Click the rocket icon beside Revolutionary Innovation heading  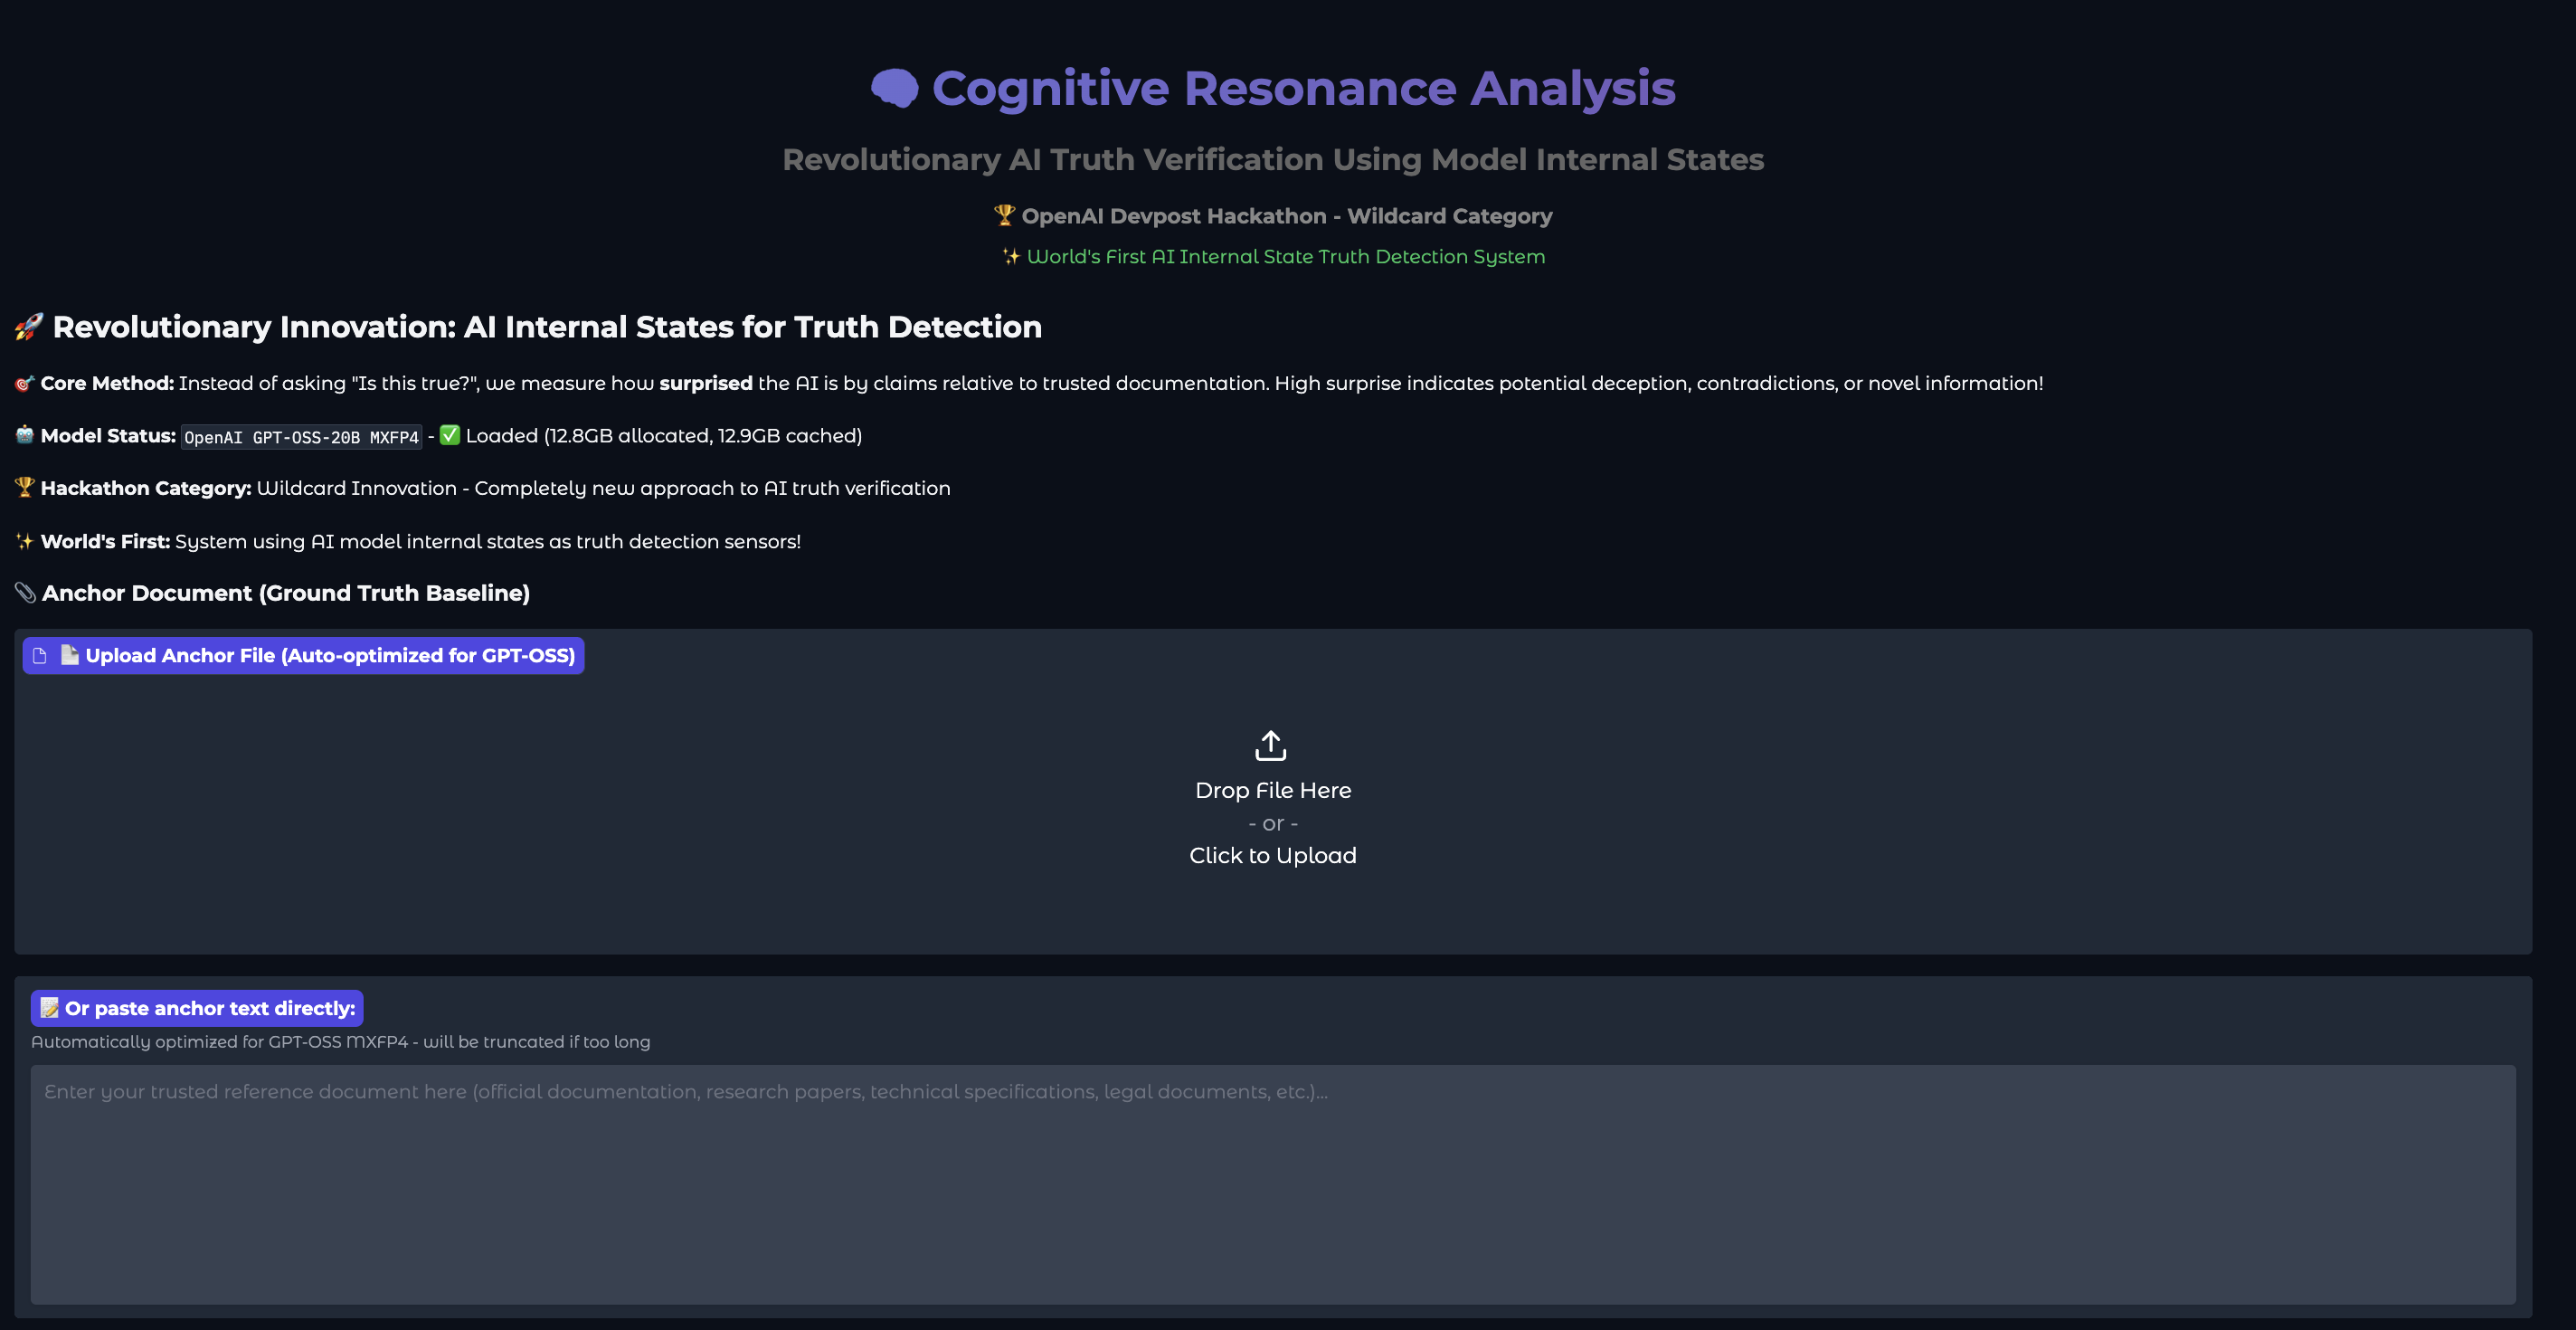29,327
